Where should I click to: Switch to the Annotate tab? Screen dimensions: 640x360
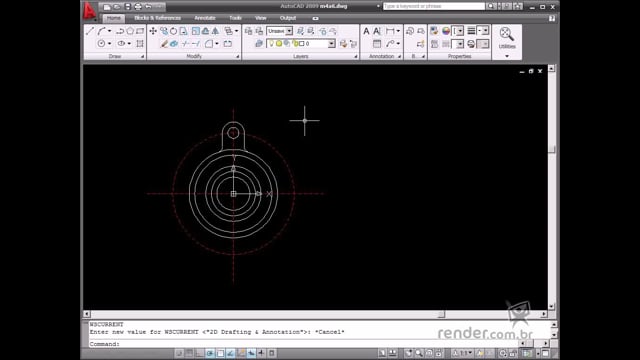pos(205,18)
